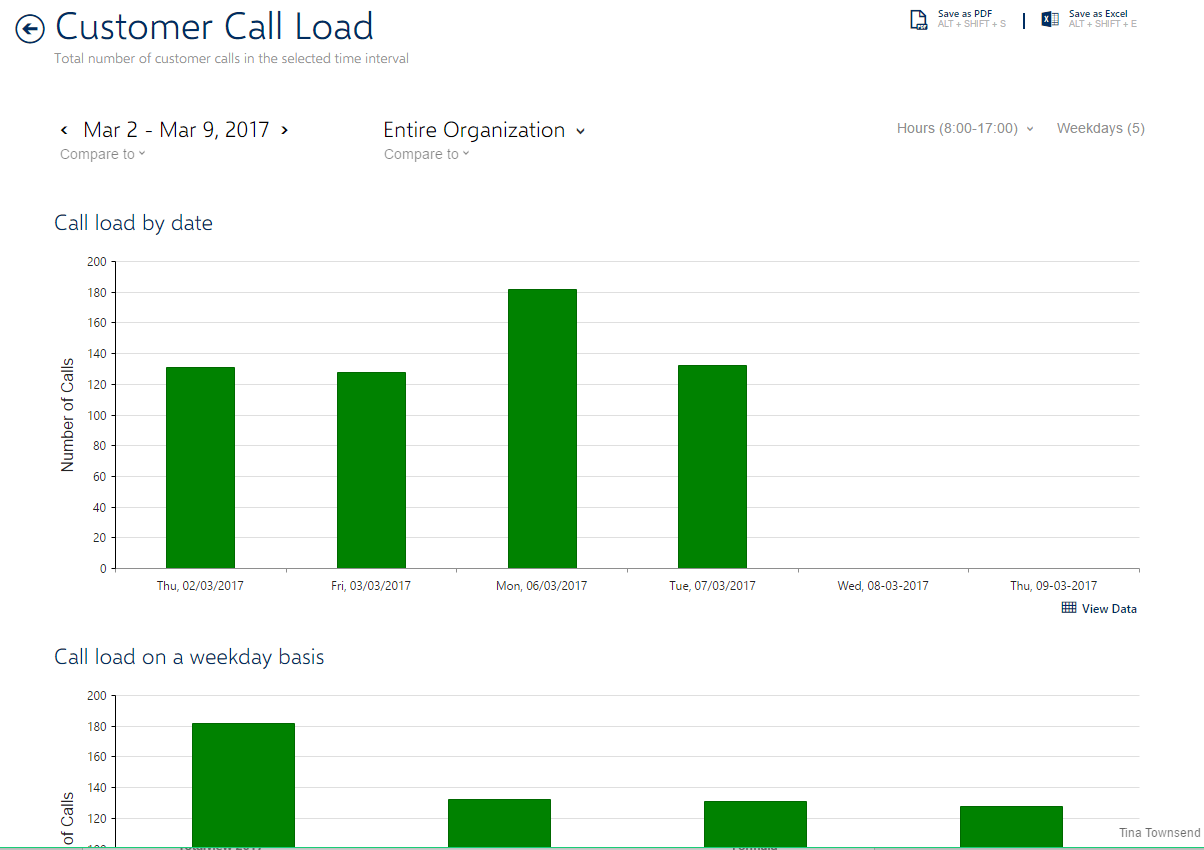Open the Weekdays (5) filter

1100,128
